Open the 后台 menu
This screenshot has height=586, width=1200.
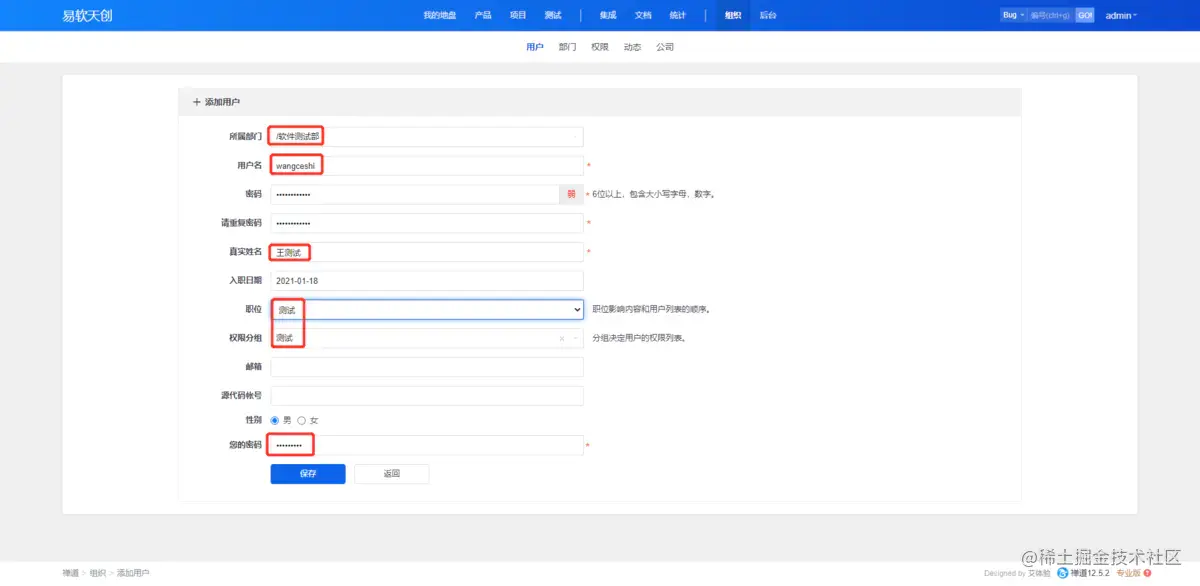768,15
